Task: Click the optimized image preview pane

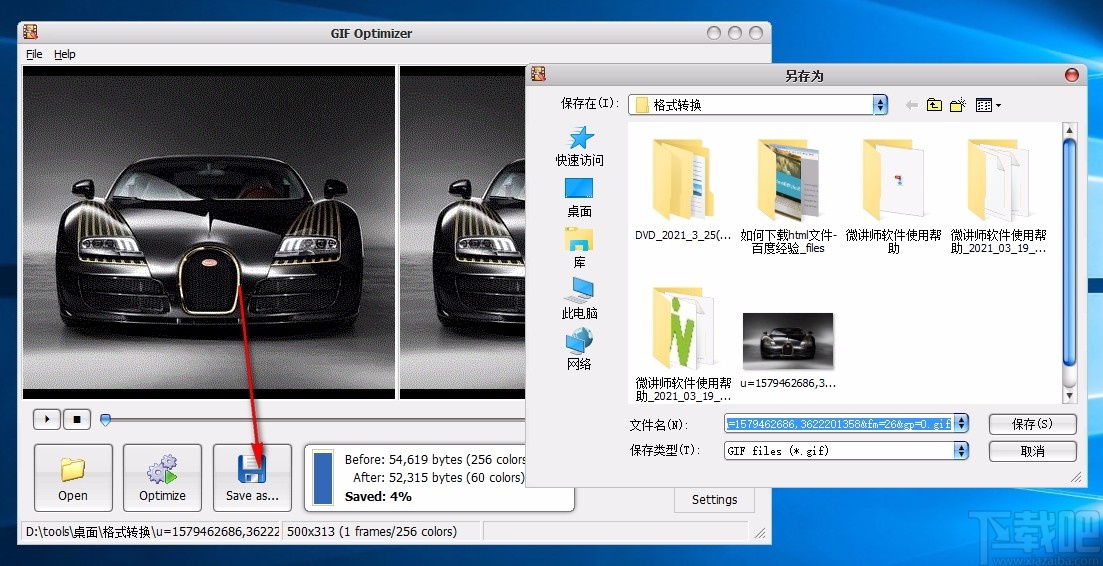Action: point(463,233)
